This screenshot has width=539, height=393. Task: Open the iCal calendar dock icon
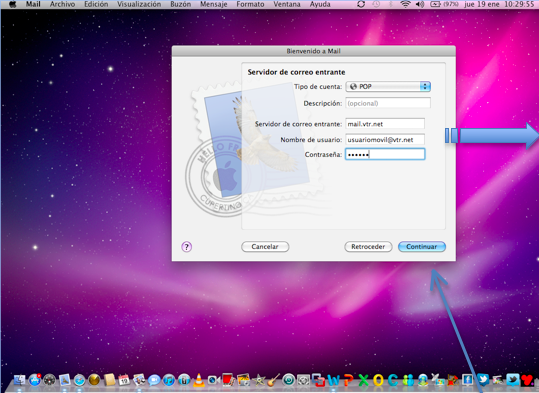point(124,380)
